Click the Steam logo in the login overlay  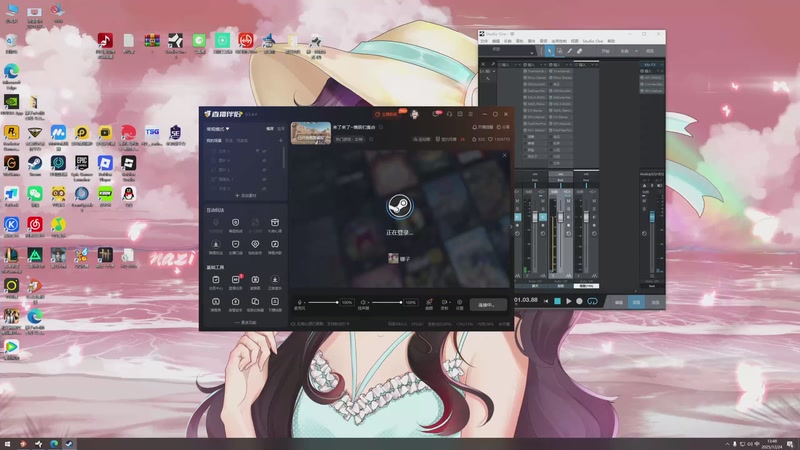[x=399, y=206]
